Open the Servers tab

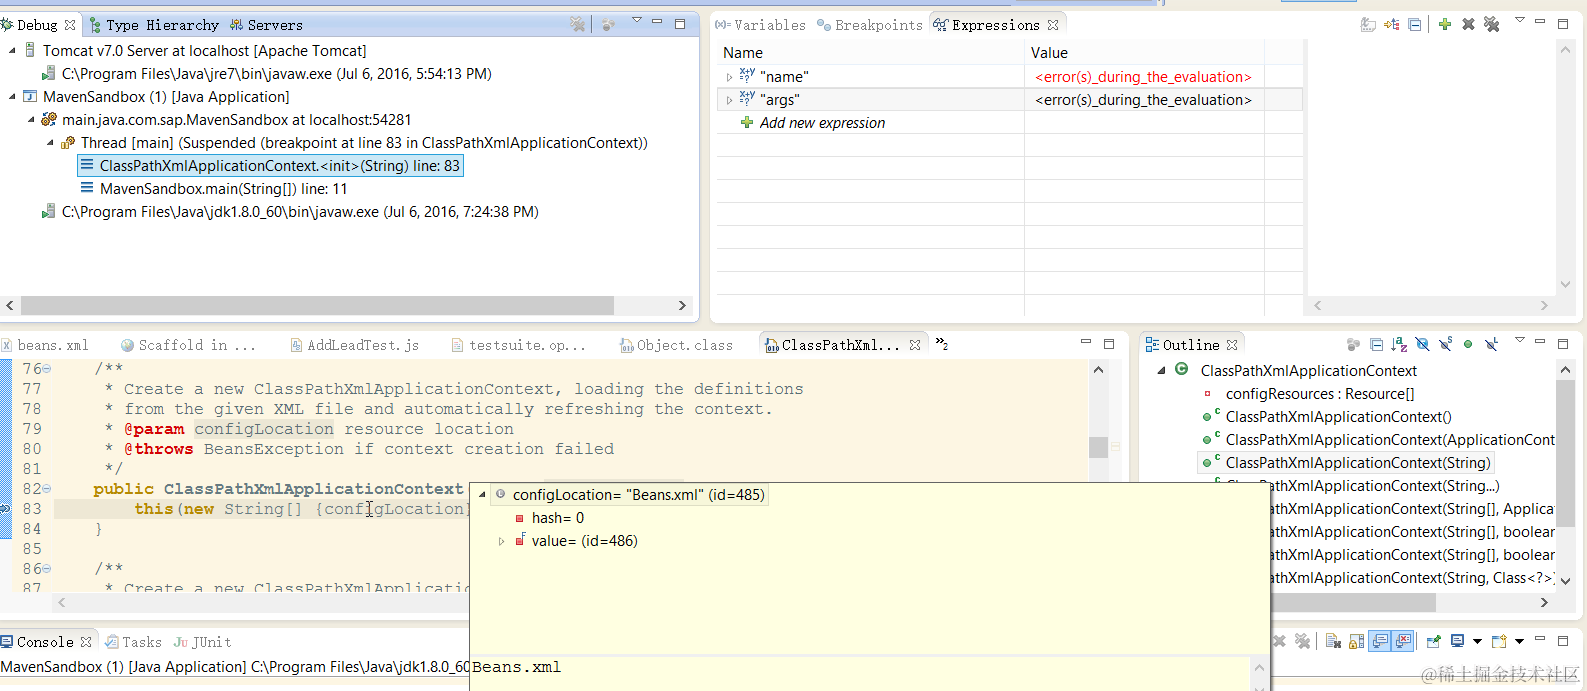click(266, 25)
